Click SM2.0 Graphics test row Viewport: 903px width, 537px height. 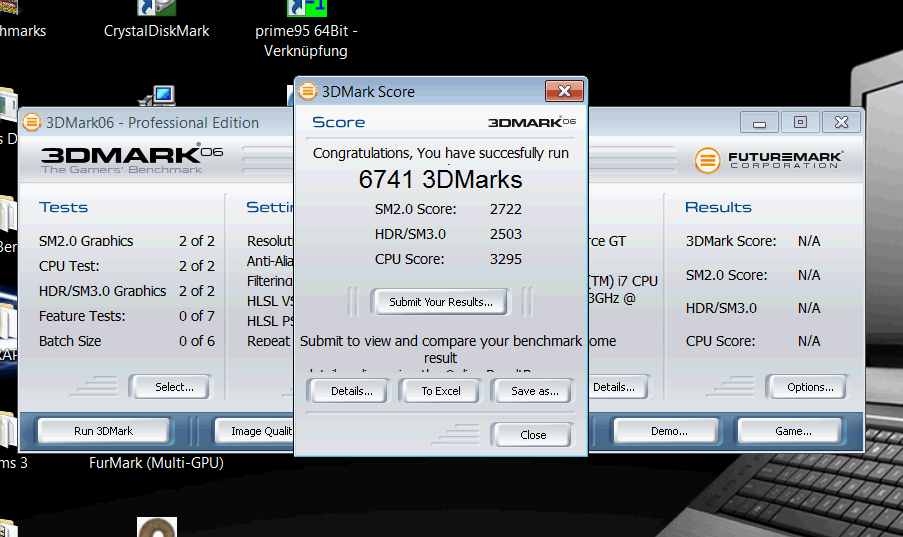tap(127, 241)
